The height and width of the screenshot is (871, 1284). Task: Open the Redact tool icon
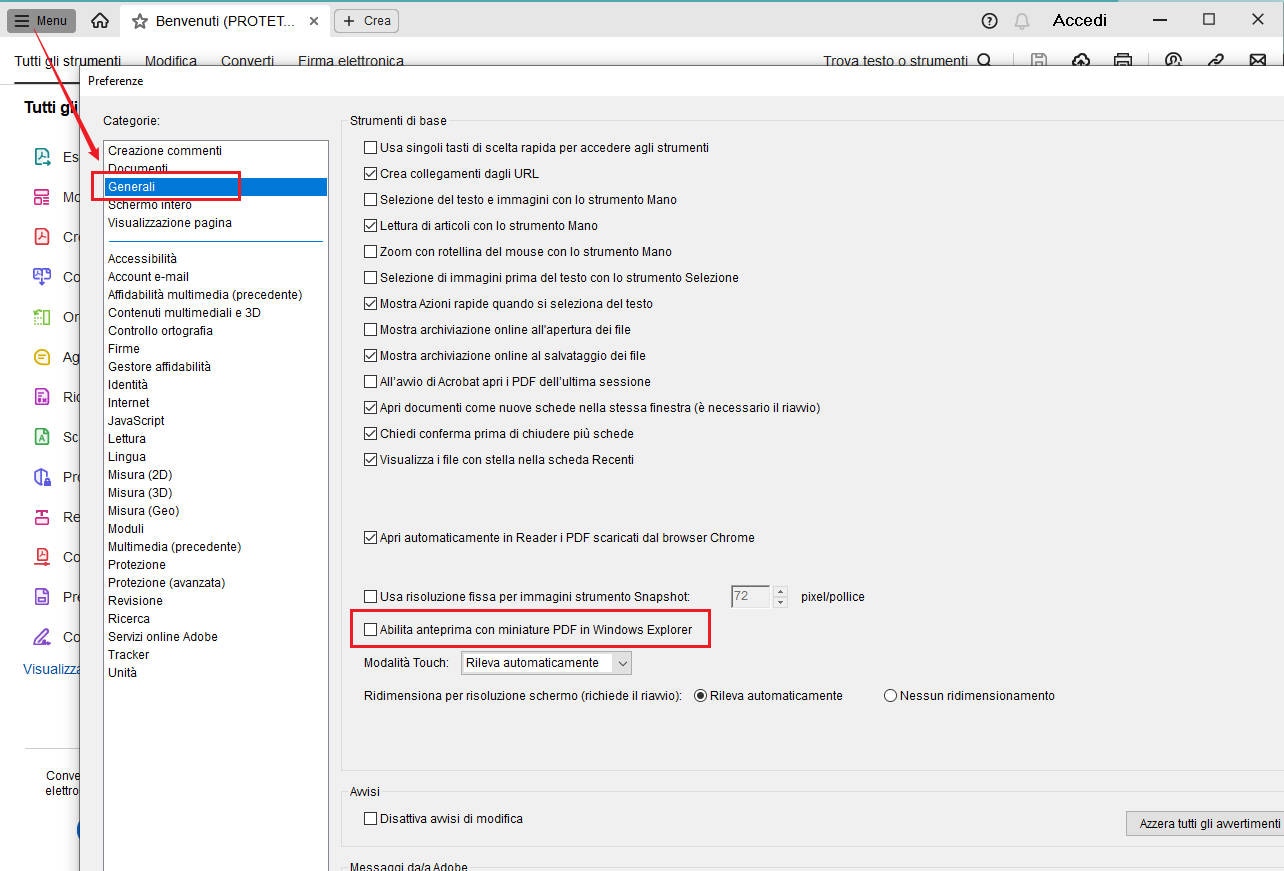point(42,517)
